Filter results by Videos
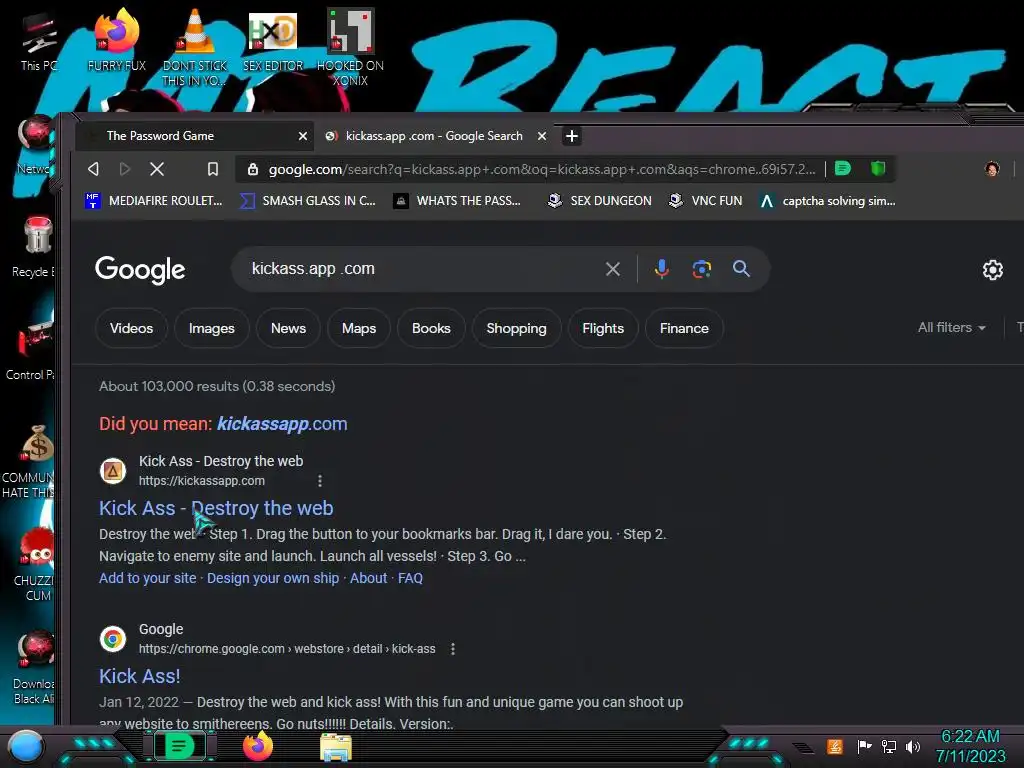1024x768 pixels. 131,328
